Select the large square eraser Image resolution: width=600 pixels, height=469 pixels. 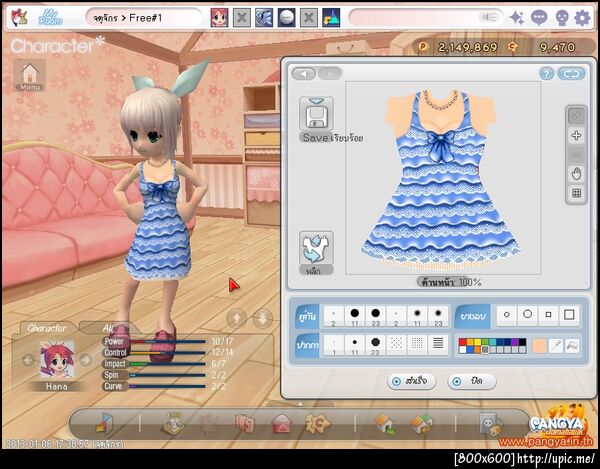pos(569,315)
